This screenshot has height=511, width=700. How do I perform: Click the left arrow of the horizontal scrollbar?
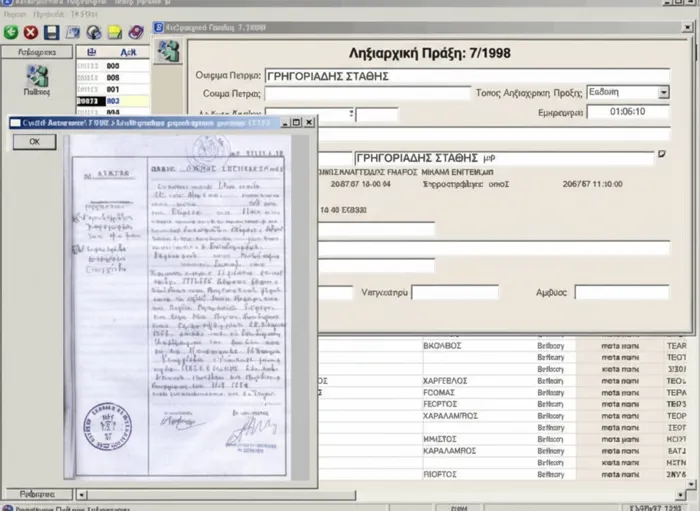click(79, 494)
